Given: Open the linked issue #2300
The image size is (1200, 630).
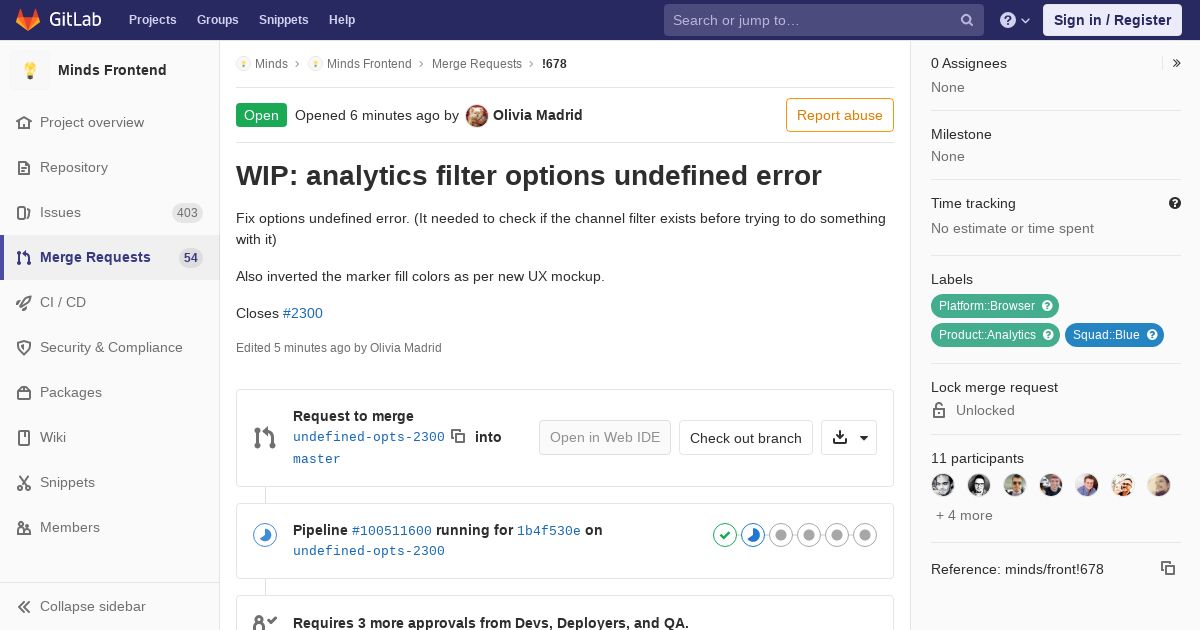Looking at the screenshot, I should pos(303,313).
